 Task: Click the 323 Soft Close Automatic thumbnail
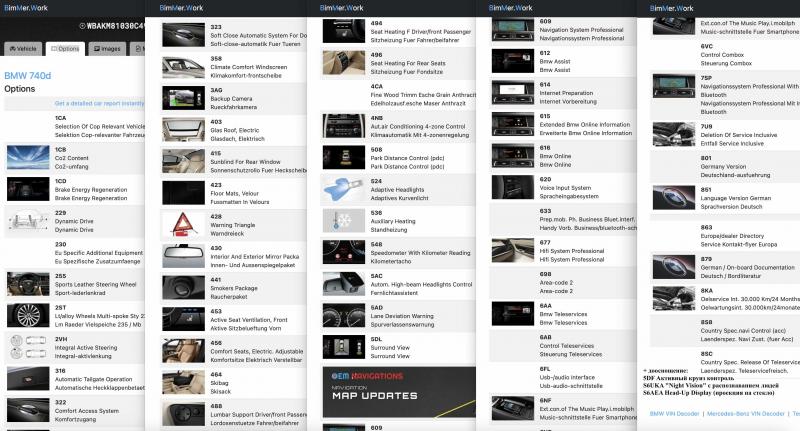click(184, 35)
